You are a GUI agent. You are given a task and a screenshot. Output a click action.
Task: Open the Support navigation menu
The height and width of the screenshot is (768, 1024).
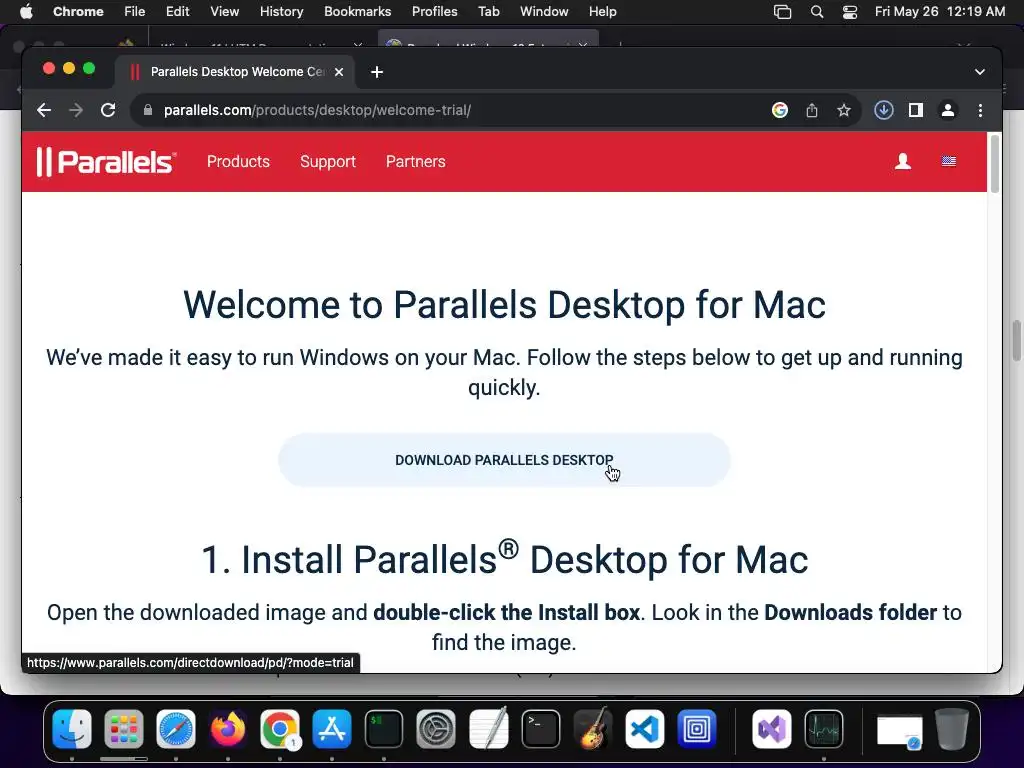328,161
